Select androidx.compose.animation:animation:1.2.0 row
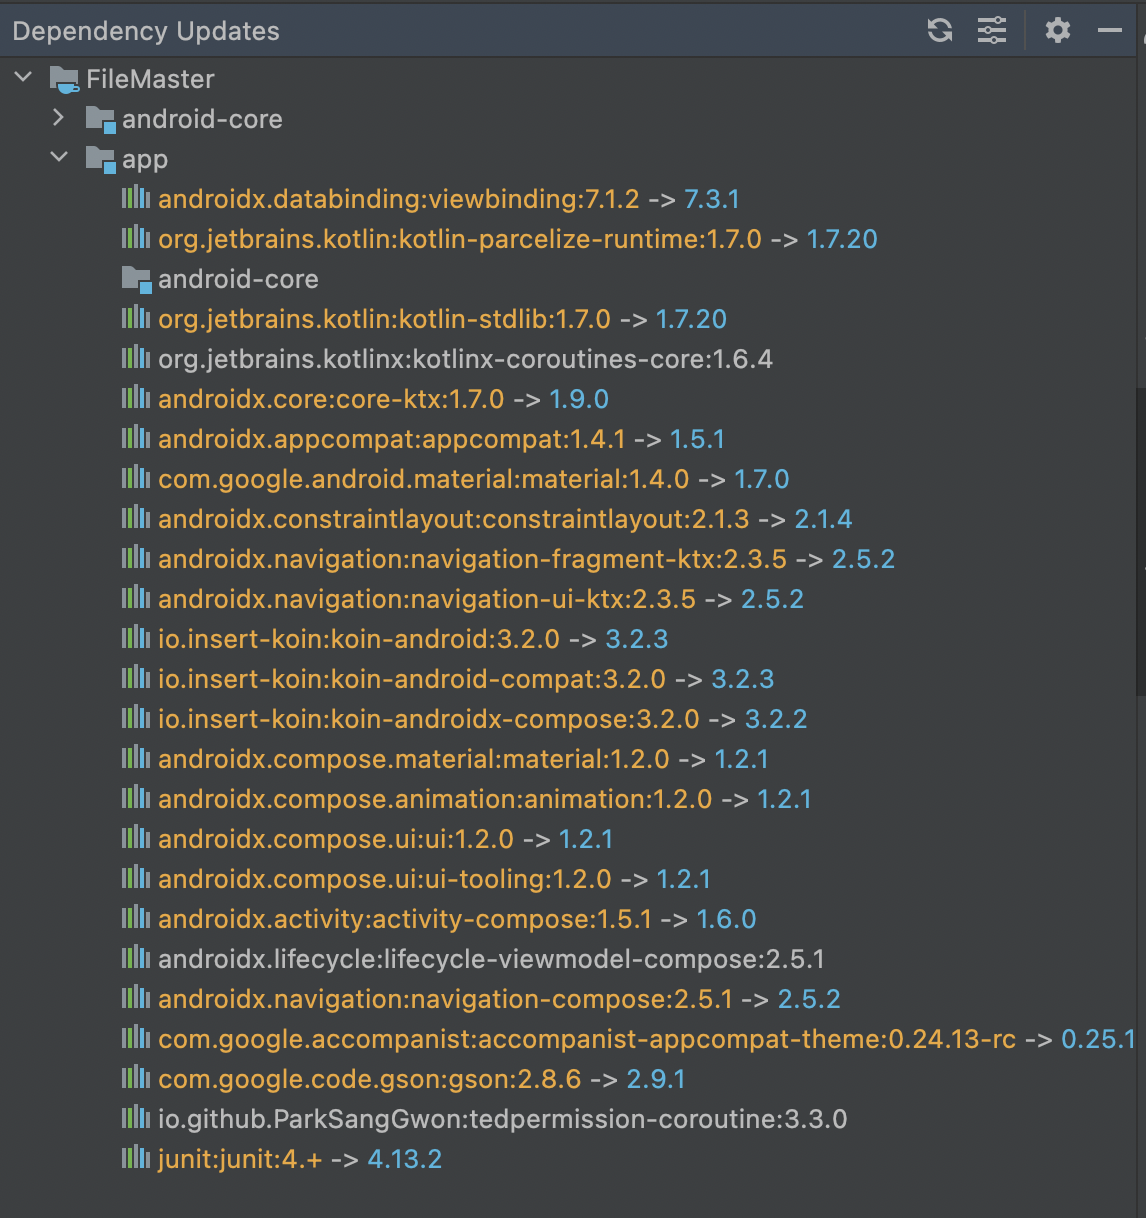1146x1218 pixels. point(485,799)
